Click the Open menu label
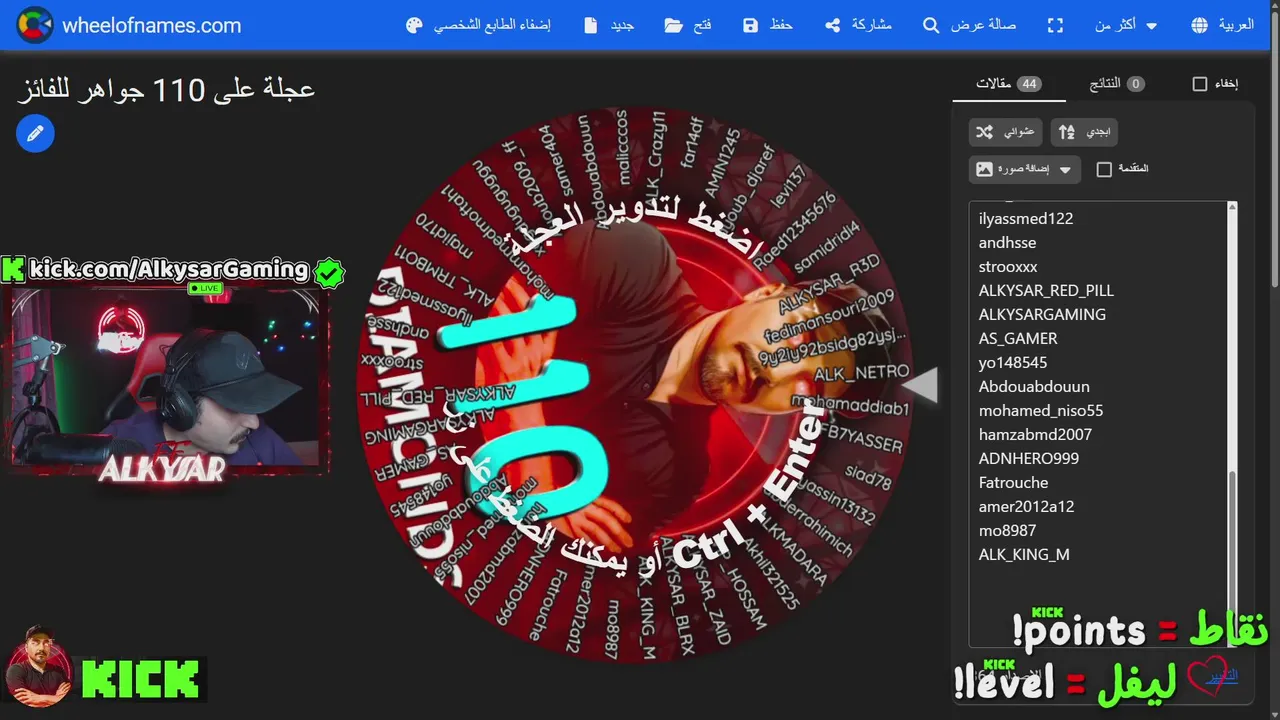 click(x=703, y=25)
